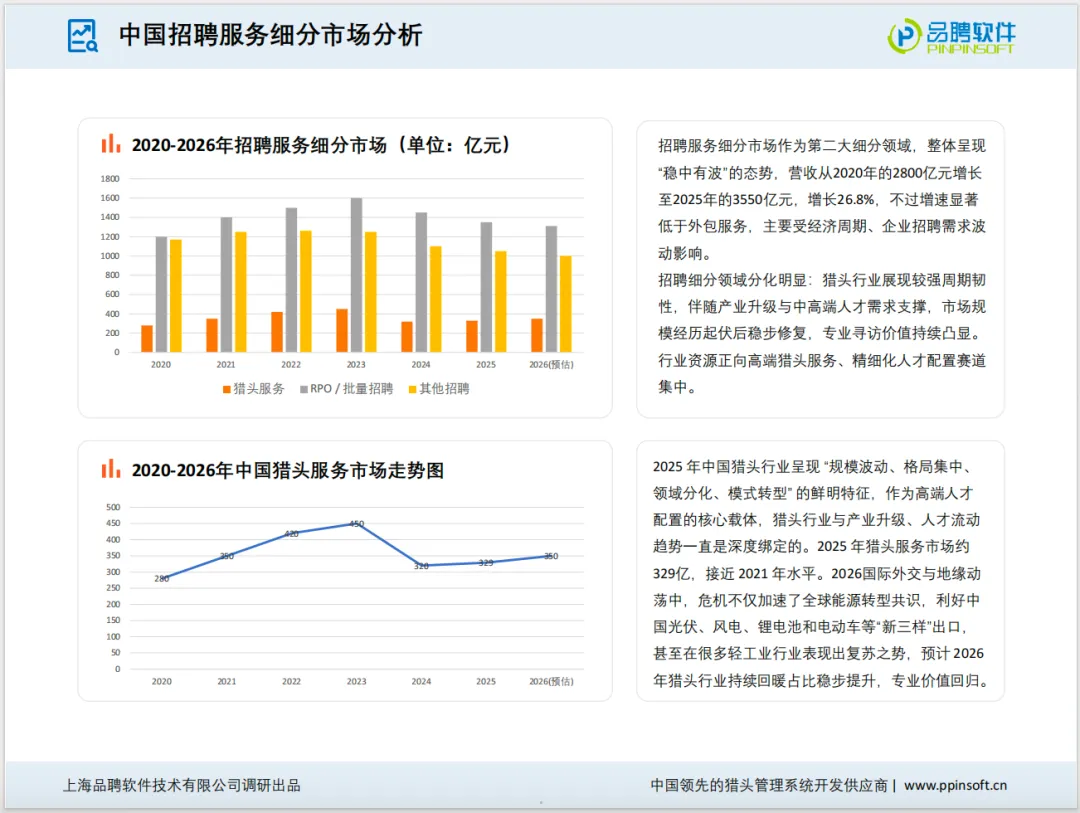Viewport: 1080px width, 813px height.
Task: Click the RPO / 批量招聘 legend label
Action: point(351,389)
